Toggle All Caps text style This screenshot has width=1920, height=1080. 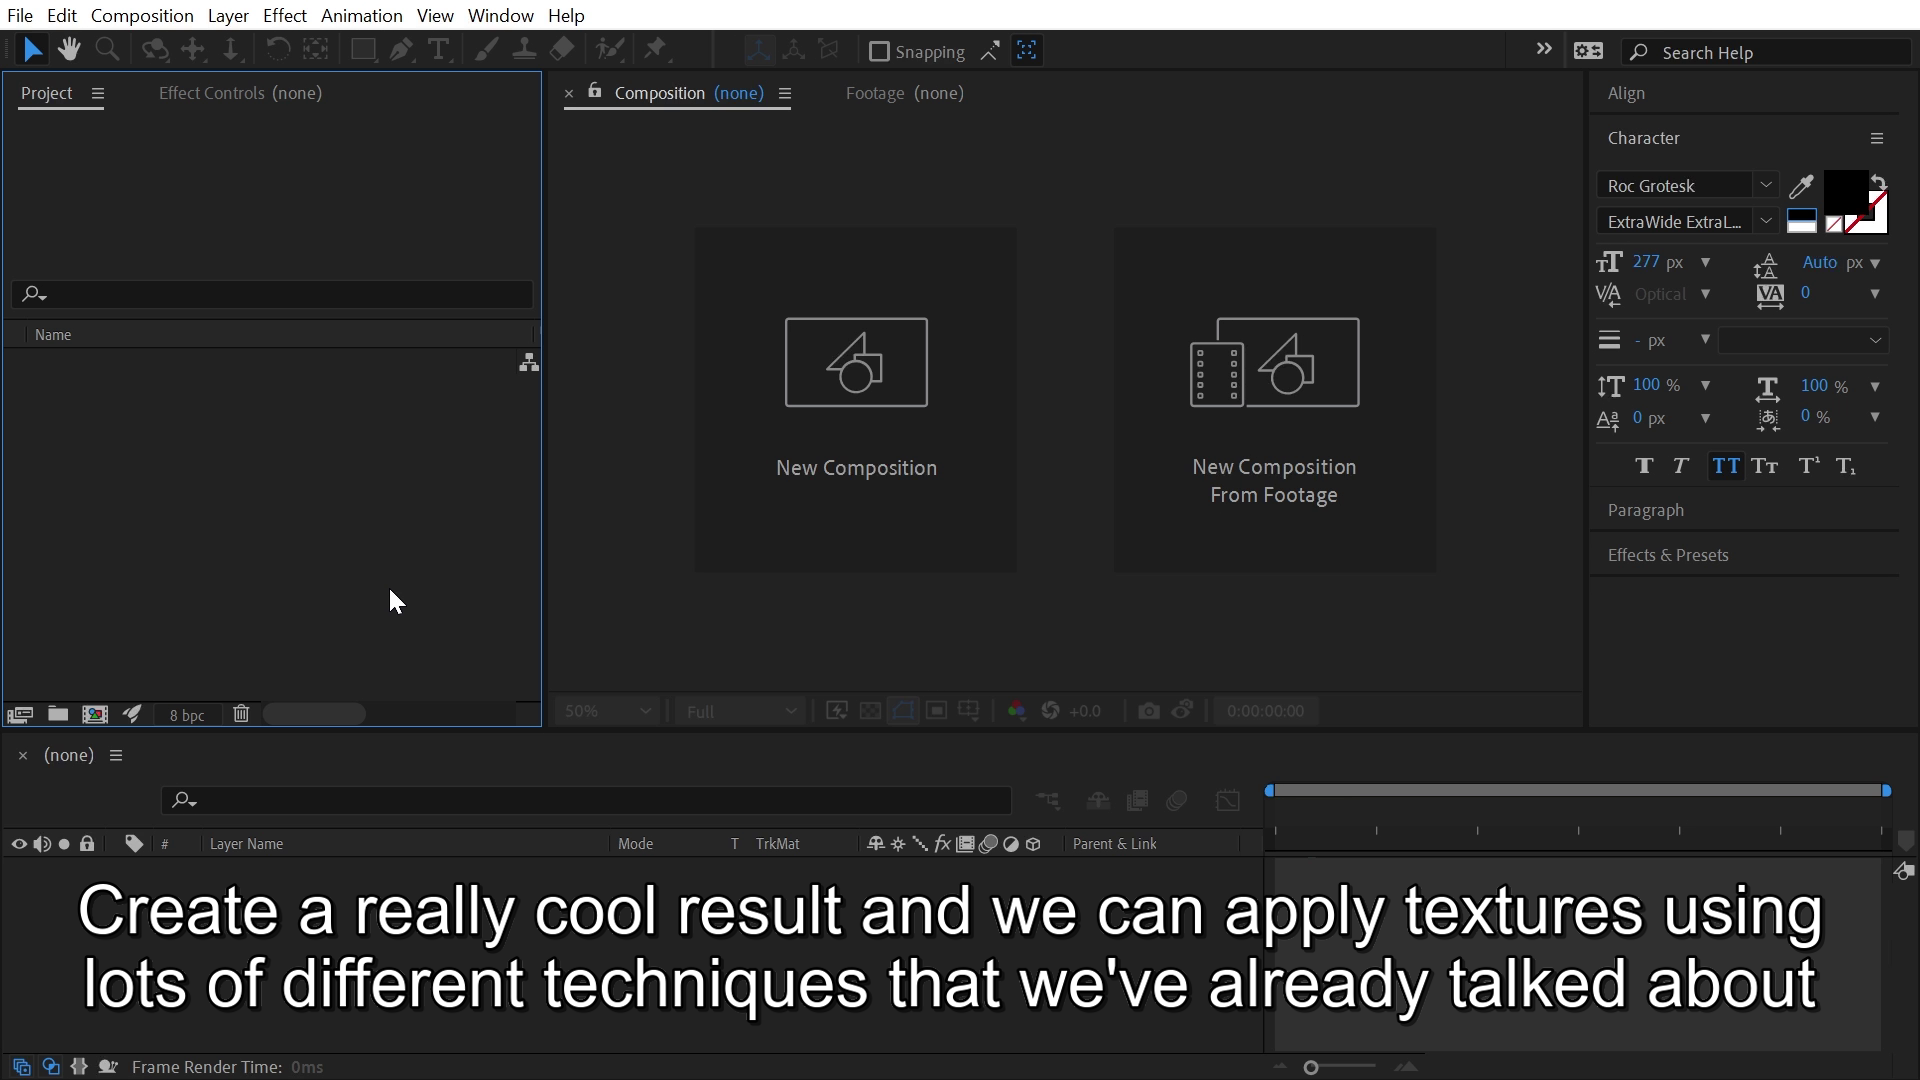tap(1726, 466)
